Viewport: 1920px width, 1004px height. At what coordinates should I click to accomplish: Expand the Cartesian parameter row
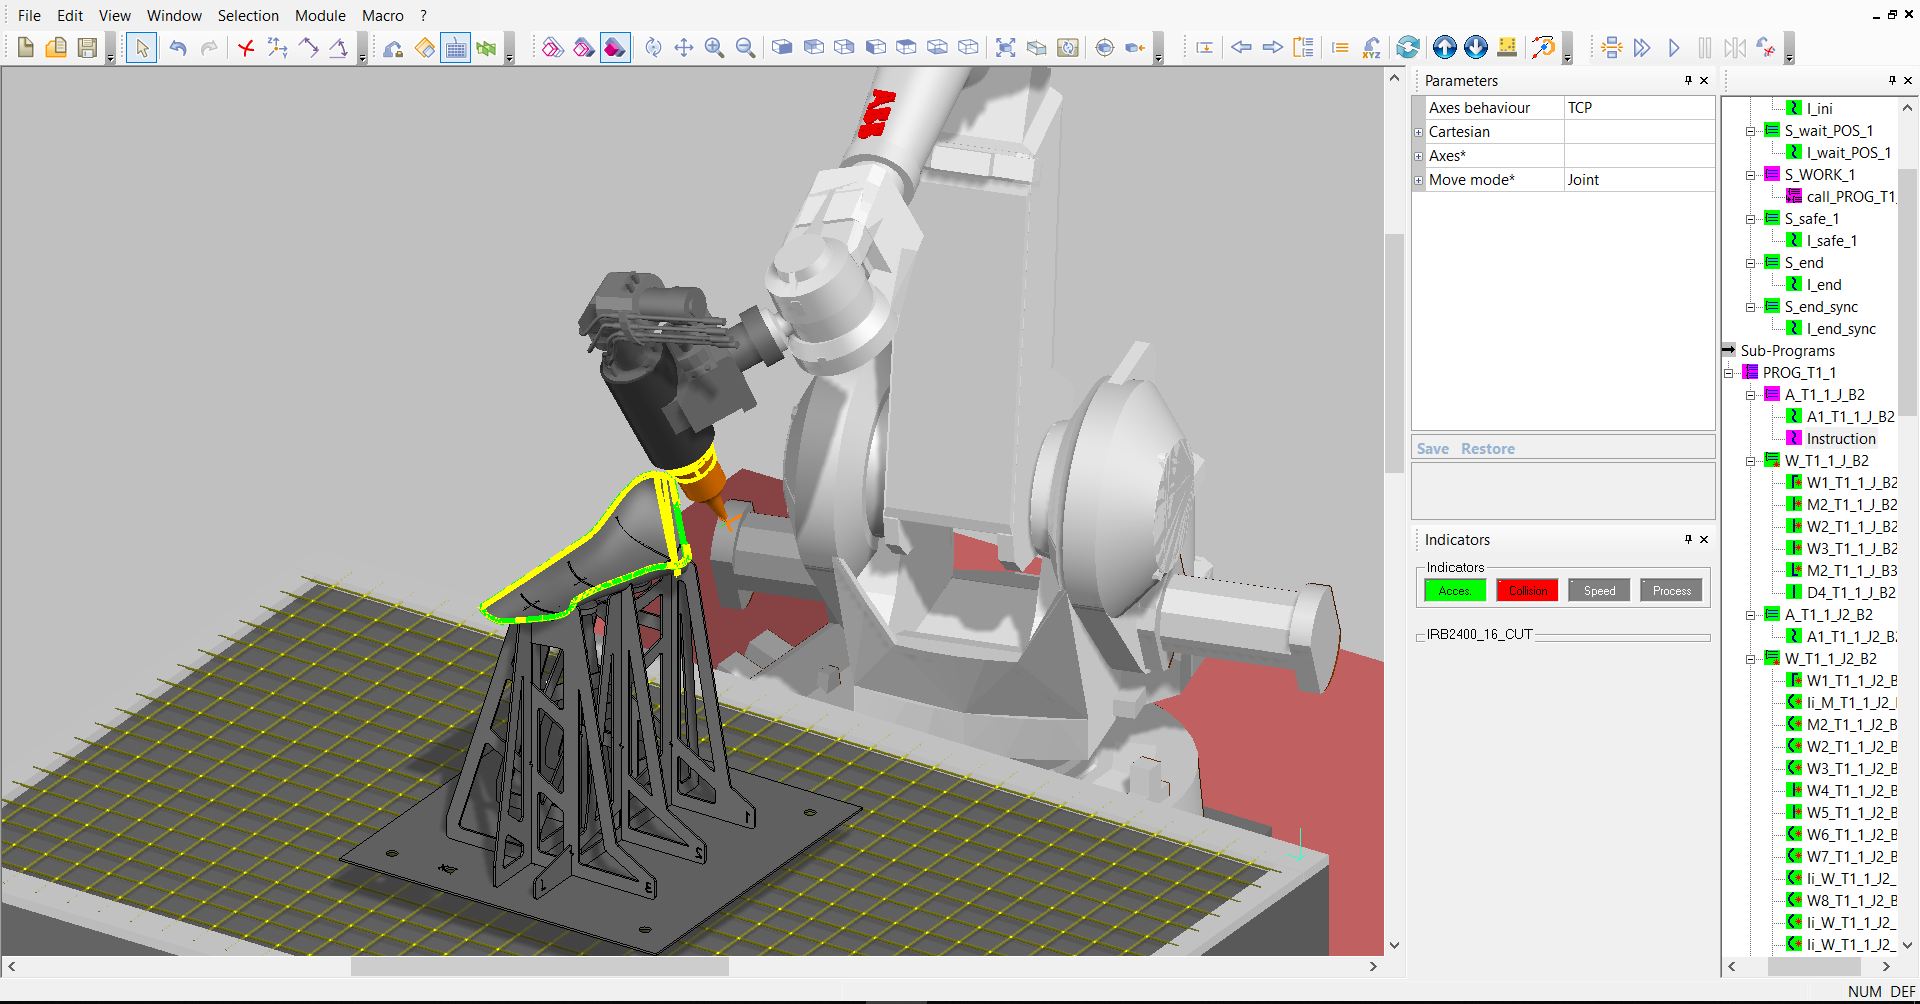point(1419,131)
